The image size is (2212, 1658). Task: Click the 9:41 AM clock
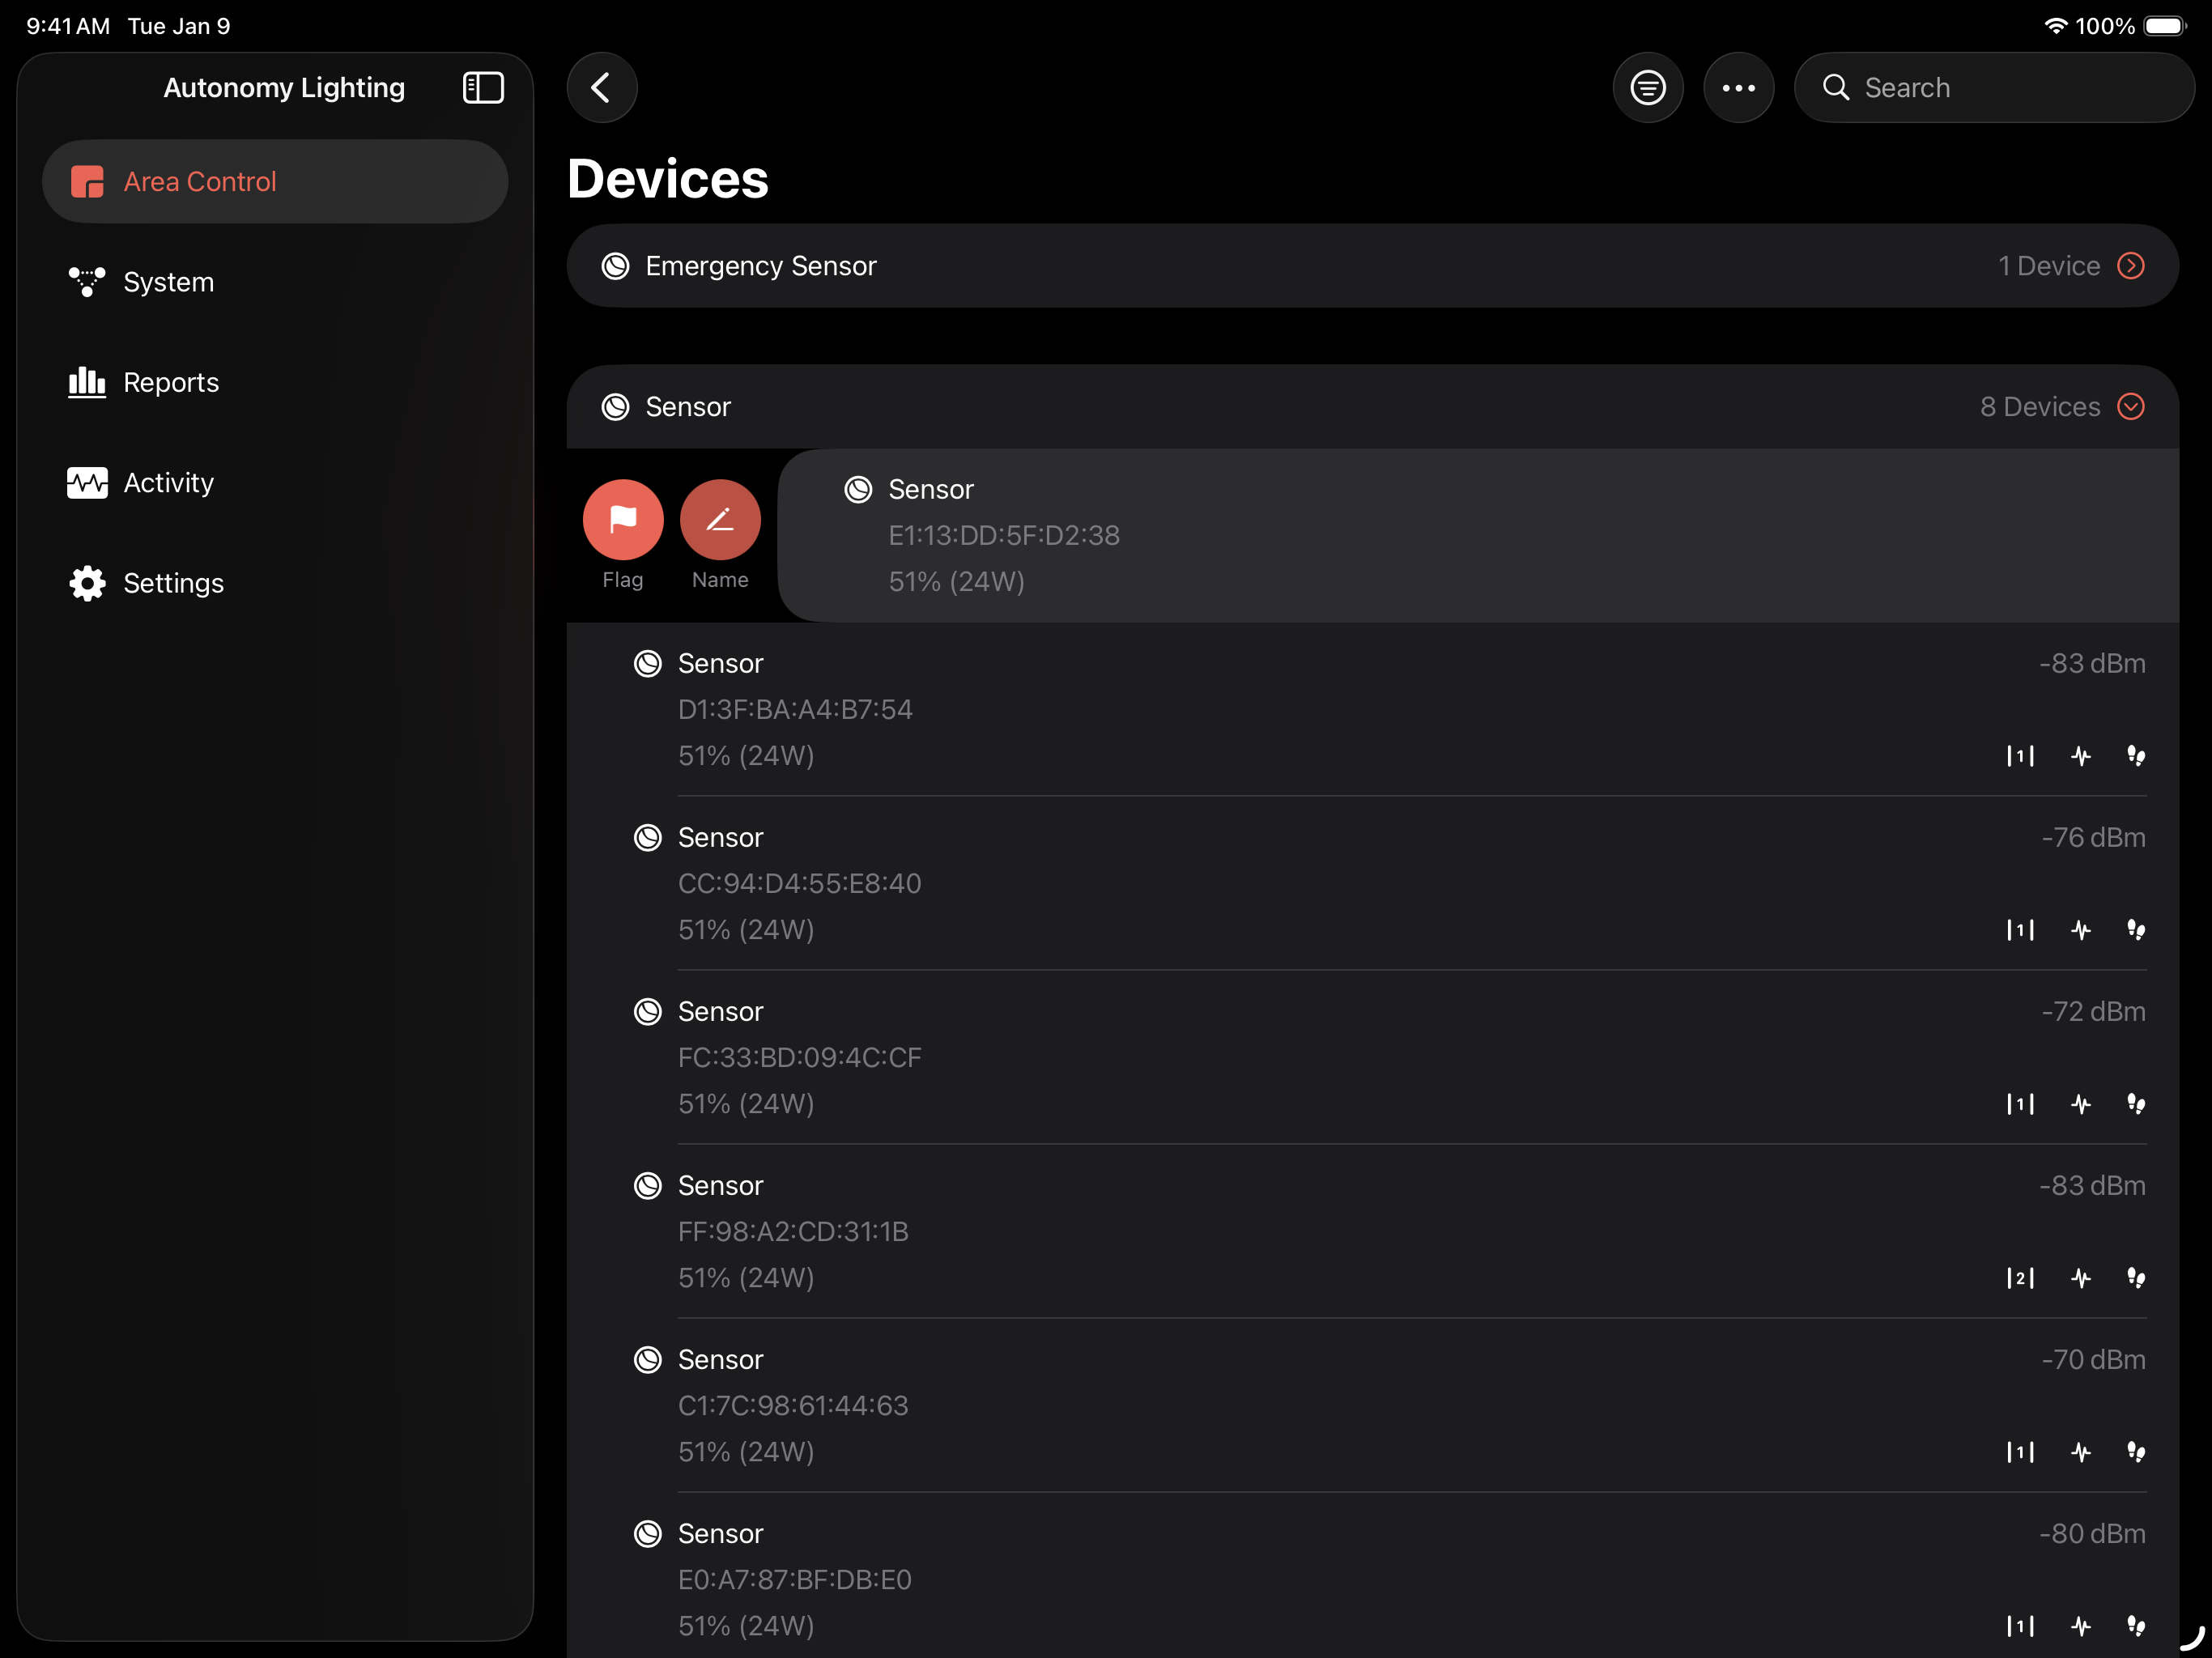(x=68, y=26)
